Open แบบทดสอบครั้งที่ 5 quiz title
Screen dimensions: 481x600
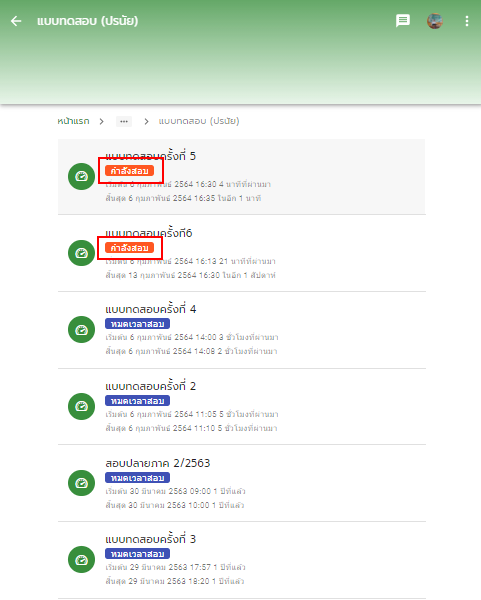click(x=150, y=156)
